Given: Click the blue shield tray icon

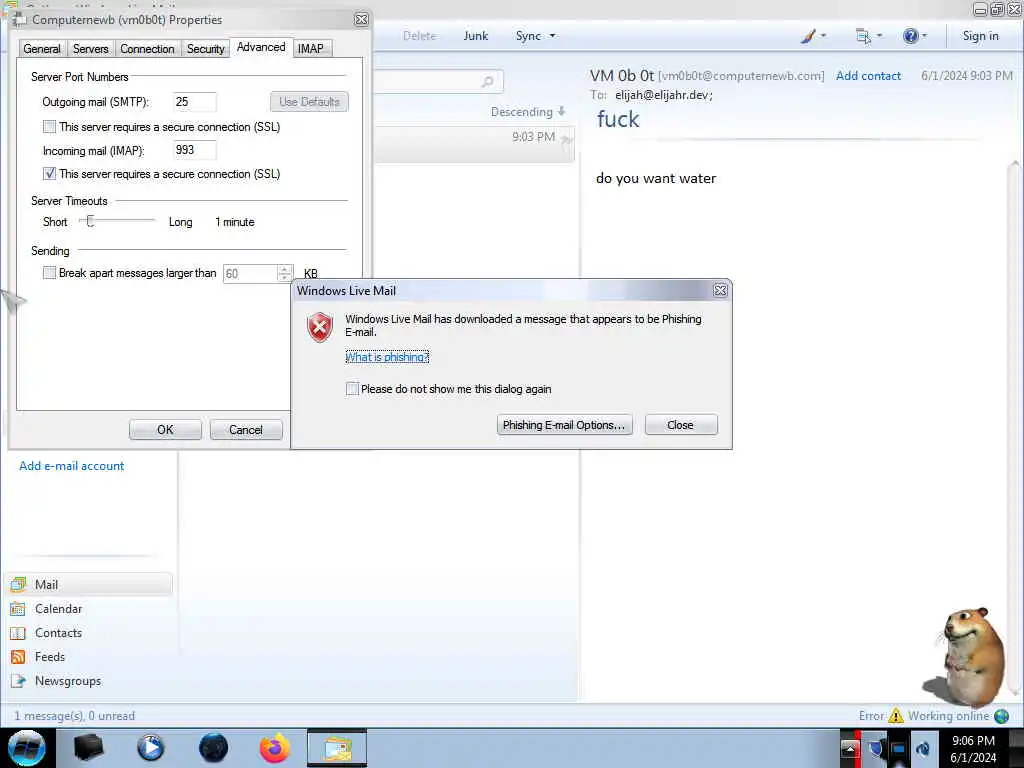Looking at the screenshot, I should pos(876,748).
